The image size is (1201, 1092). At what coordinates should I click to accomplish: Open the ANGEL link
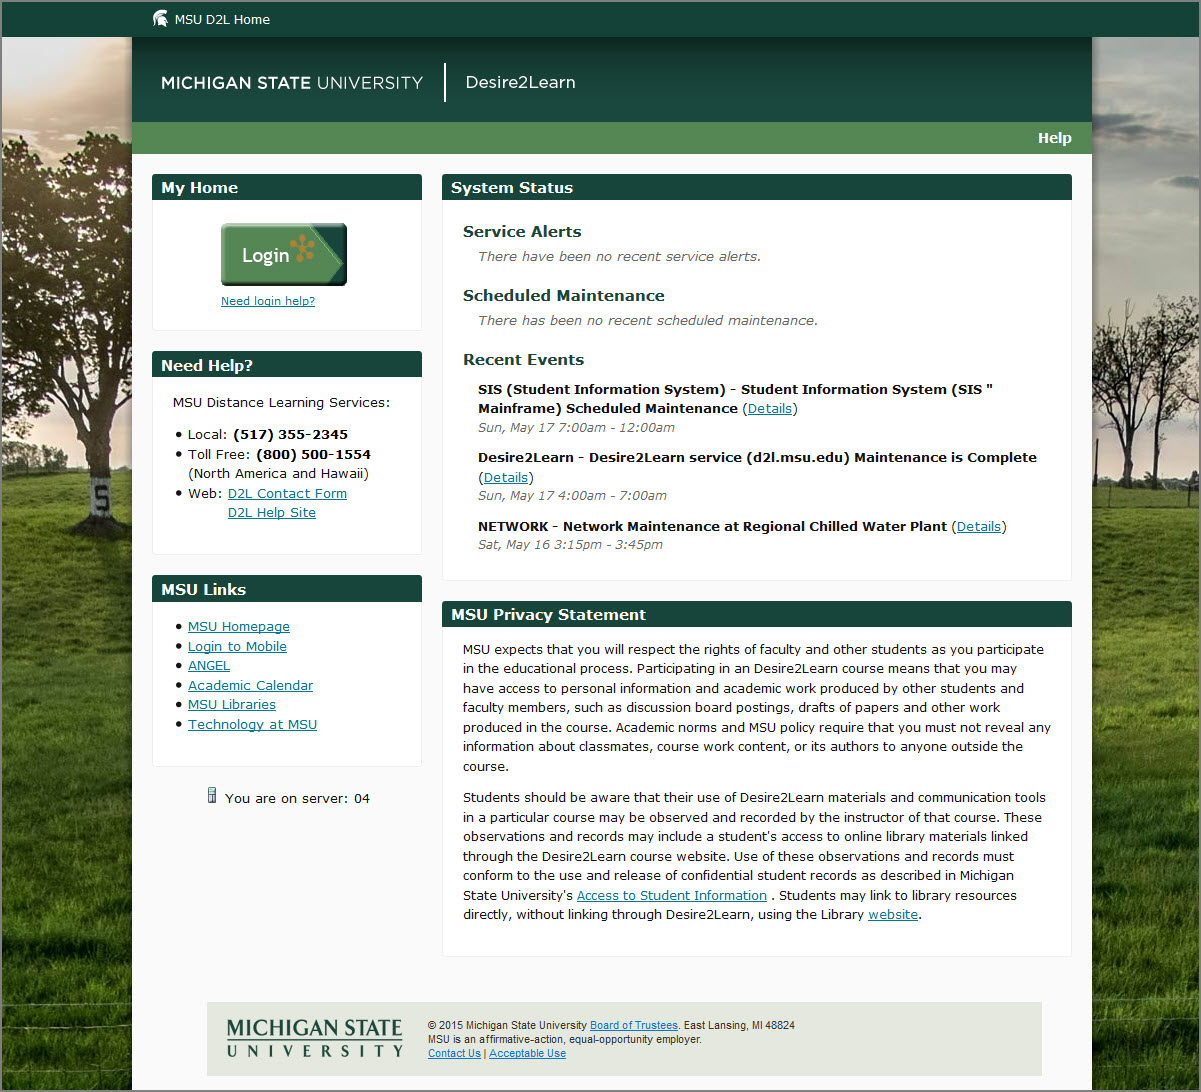tap(209, 665)
